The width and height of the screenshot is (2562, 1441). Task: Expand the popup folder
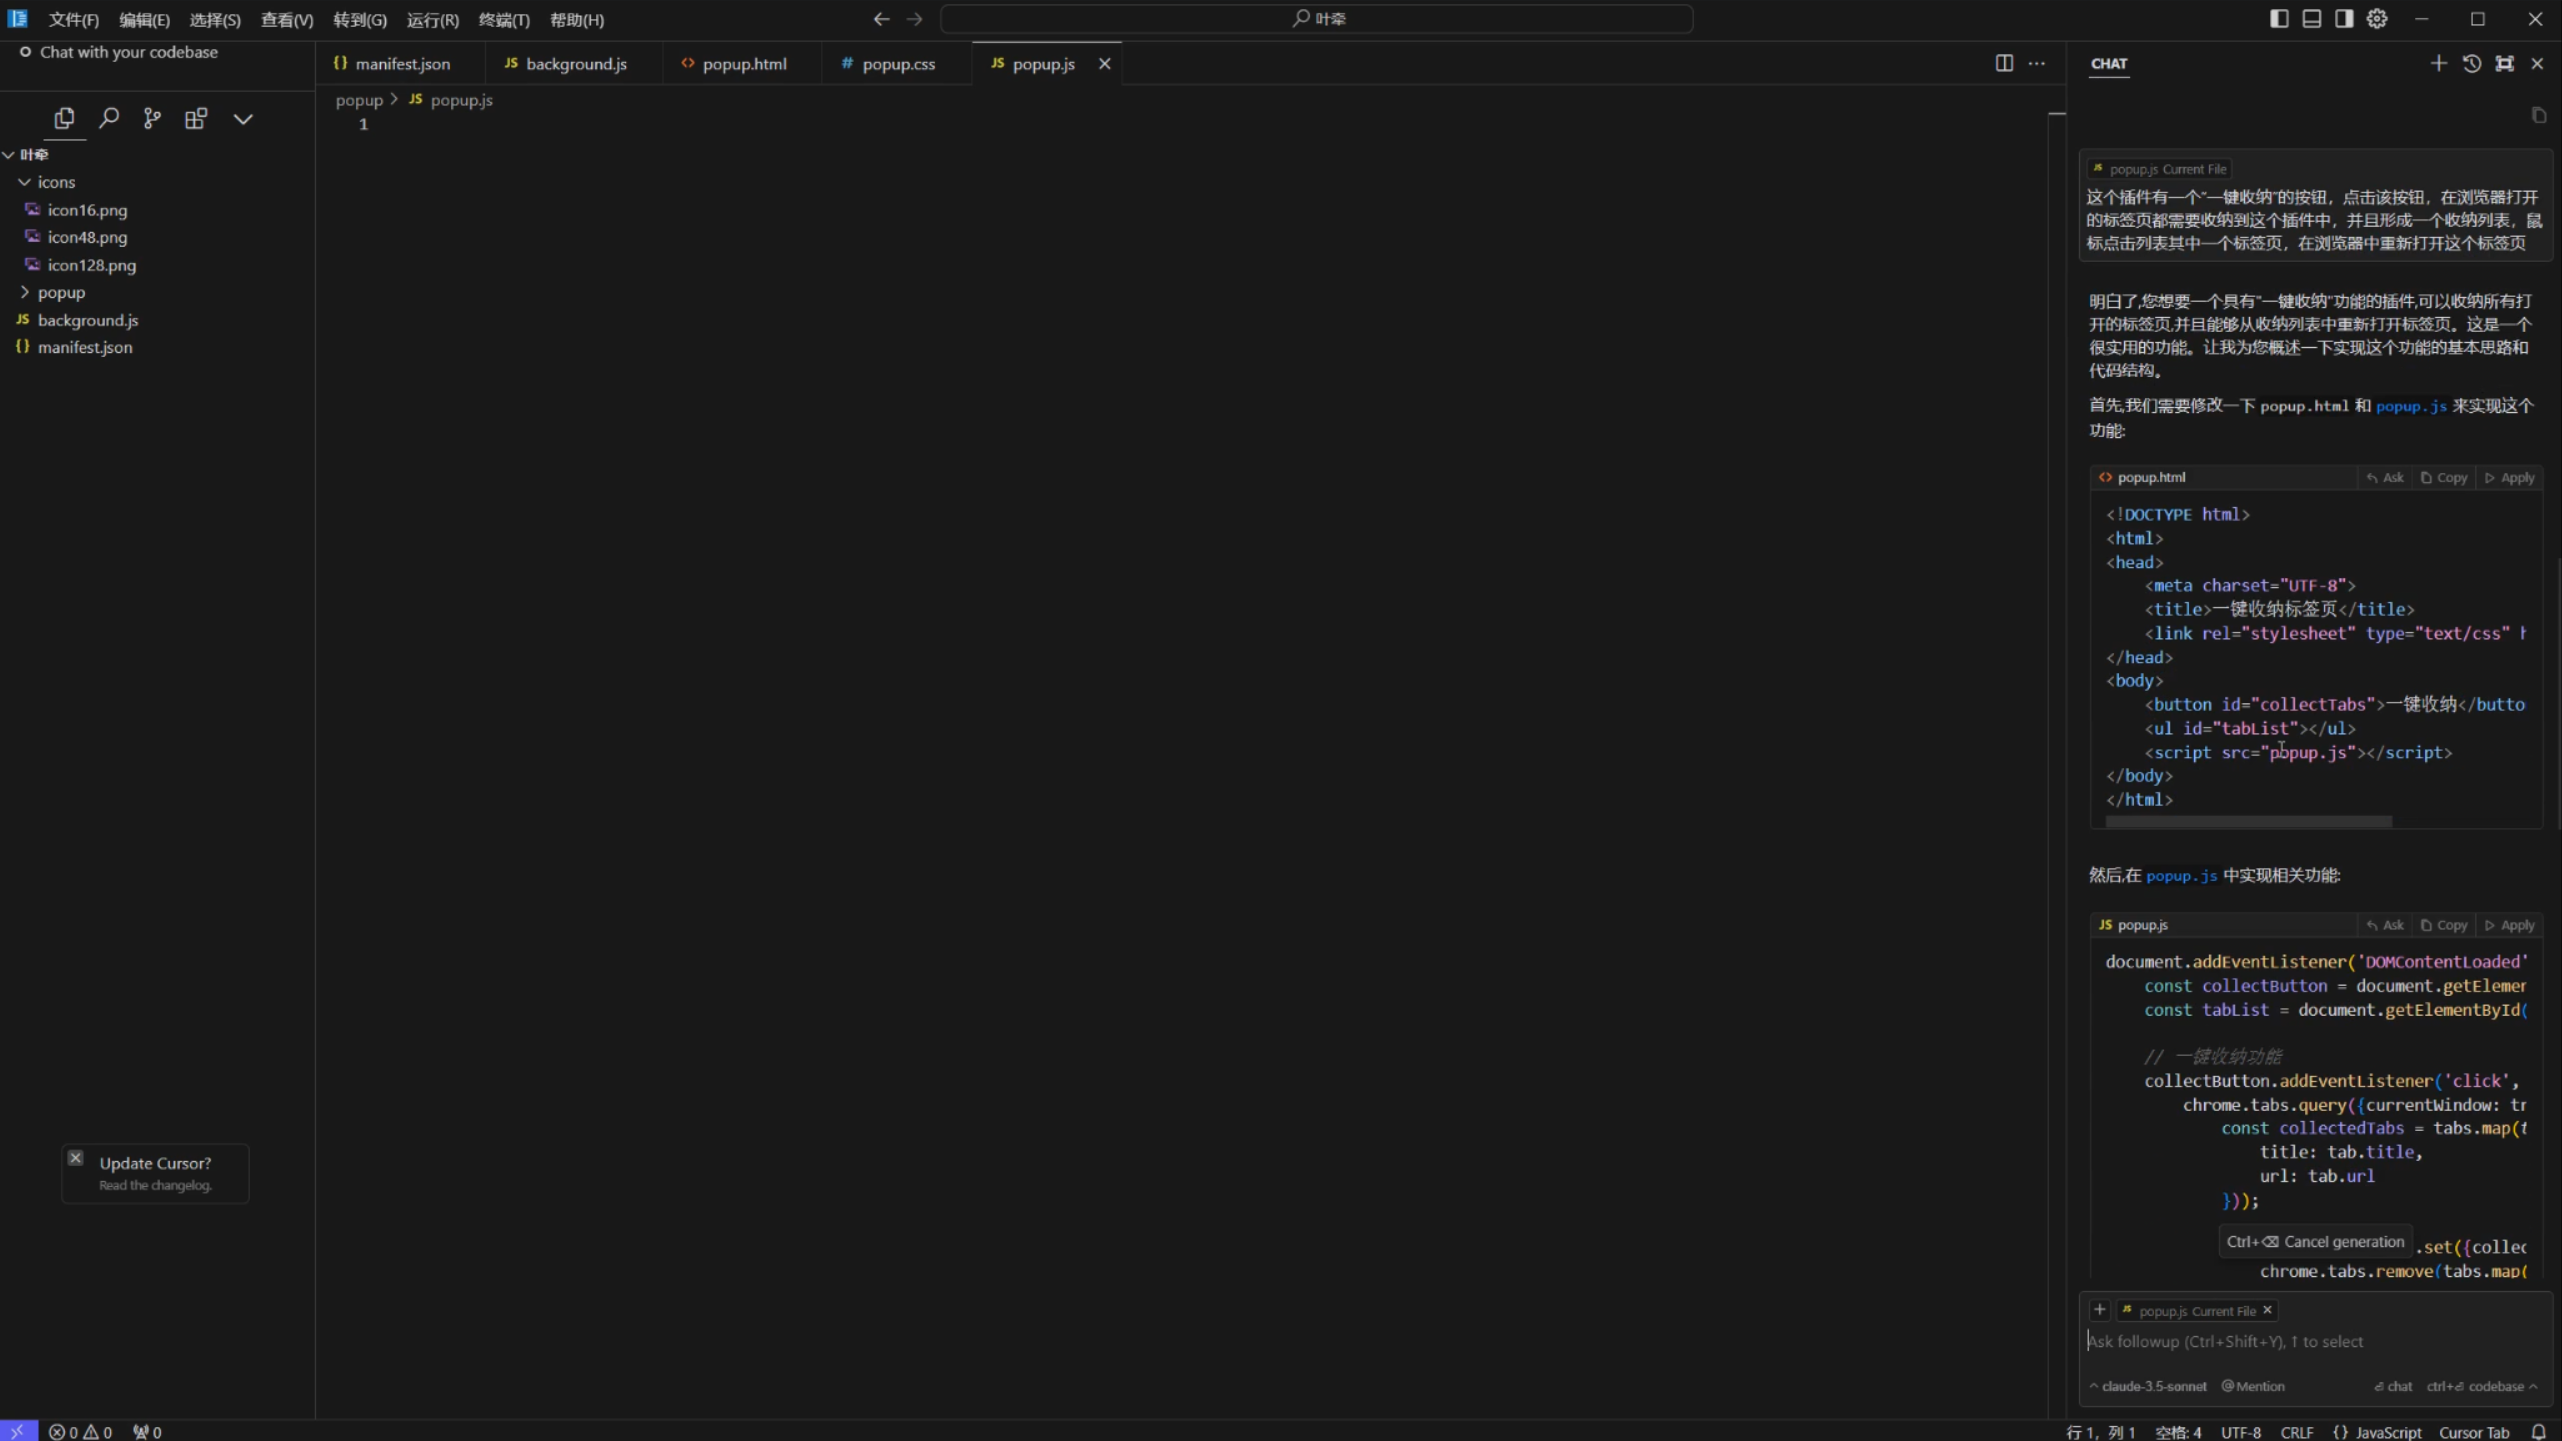pyautogui.click(x=61, y=293)
